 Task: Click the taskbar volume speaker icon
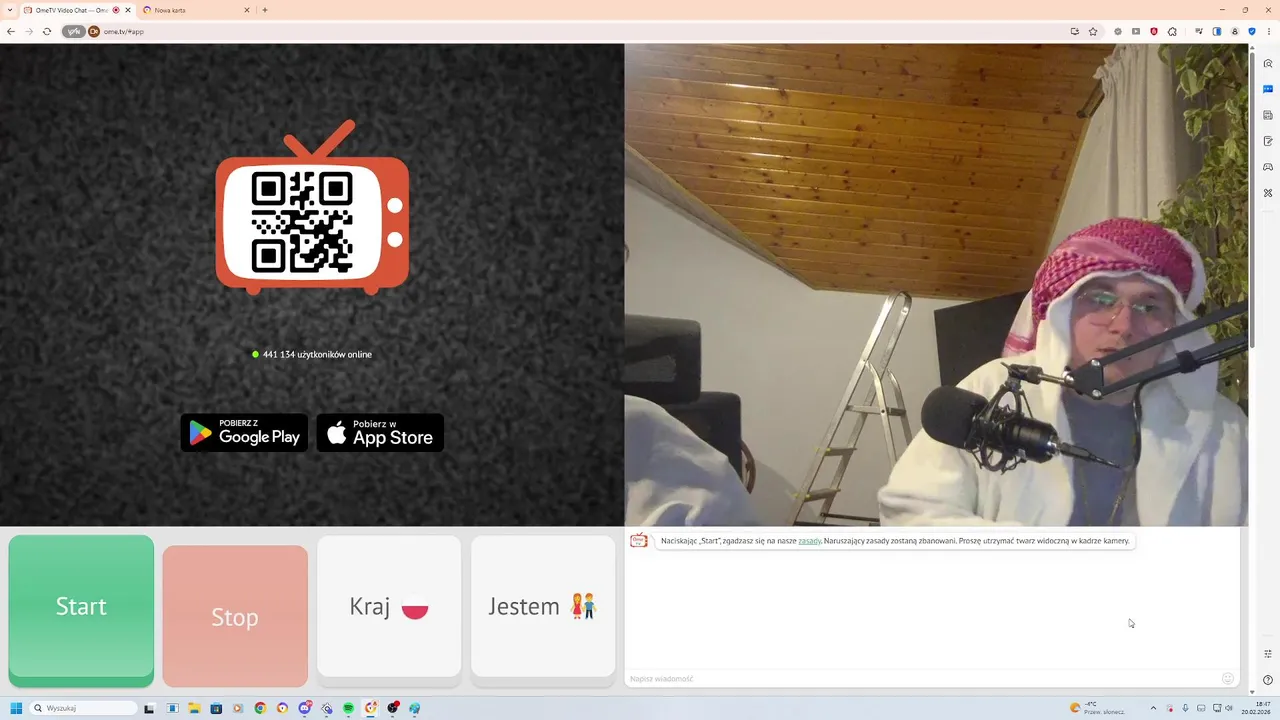click(x=1228, y=708)
